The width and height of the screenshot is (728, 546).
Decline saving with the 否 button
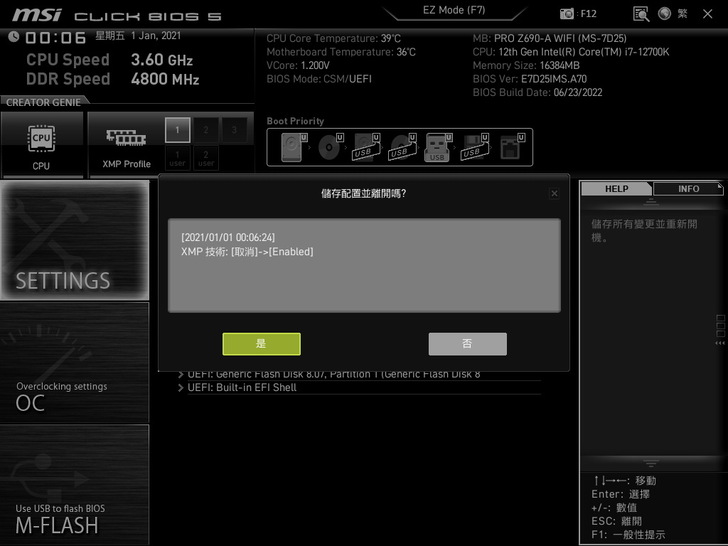[468, 344]
